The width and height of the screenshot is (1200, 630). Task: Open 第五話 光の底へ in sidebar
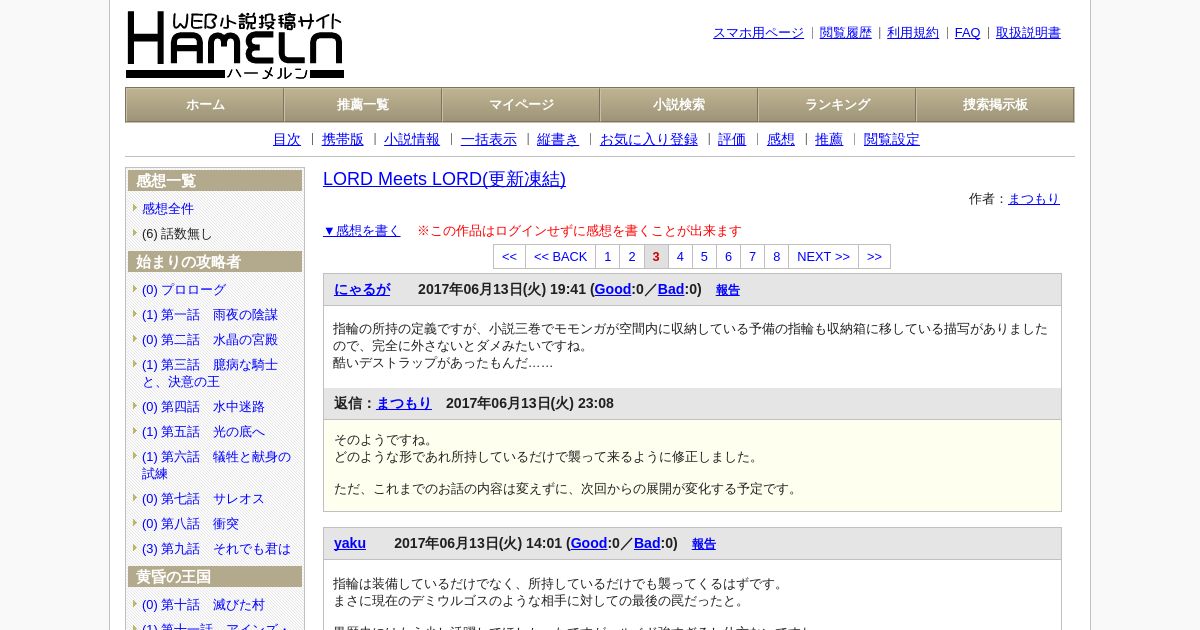point(203,432)
